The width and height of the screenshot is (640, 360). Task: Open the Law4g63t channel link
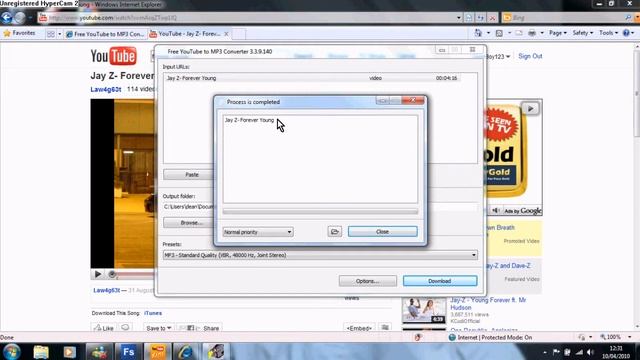point(106,89)
